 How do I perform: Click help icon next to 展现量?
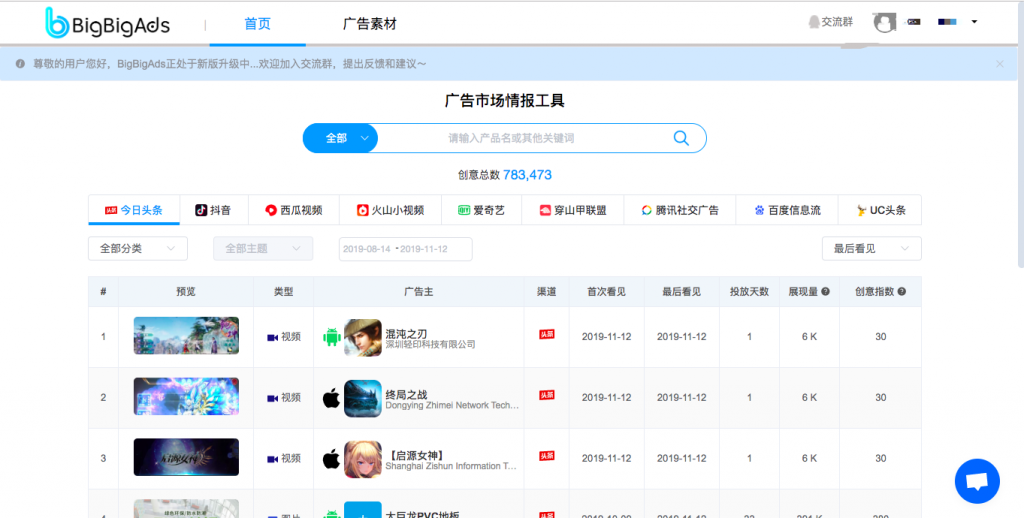tap(825, 292)
